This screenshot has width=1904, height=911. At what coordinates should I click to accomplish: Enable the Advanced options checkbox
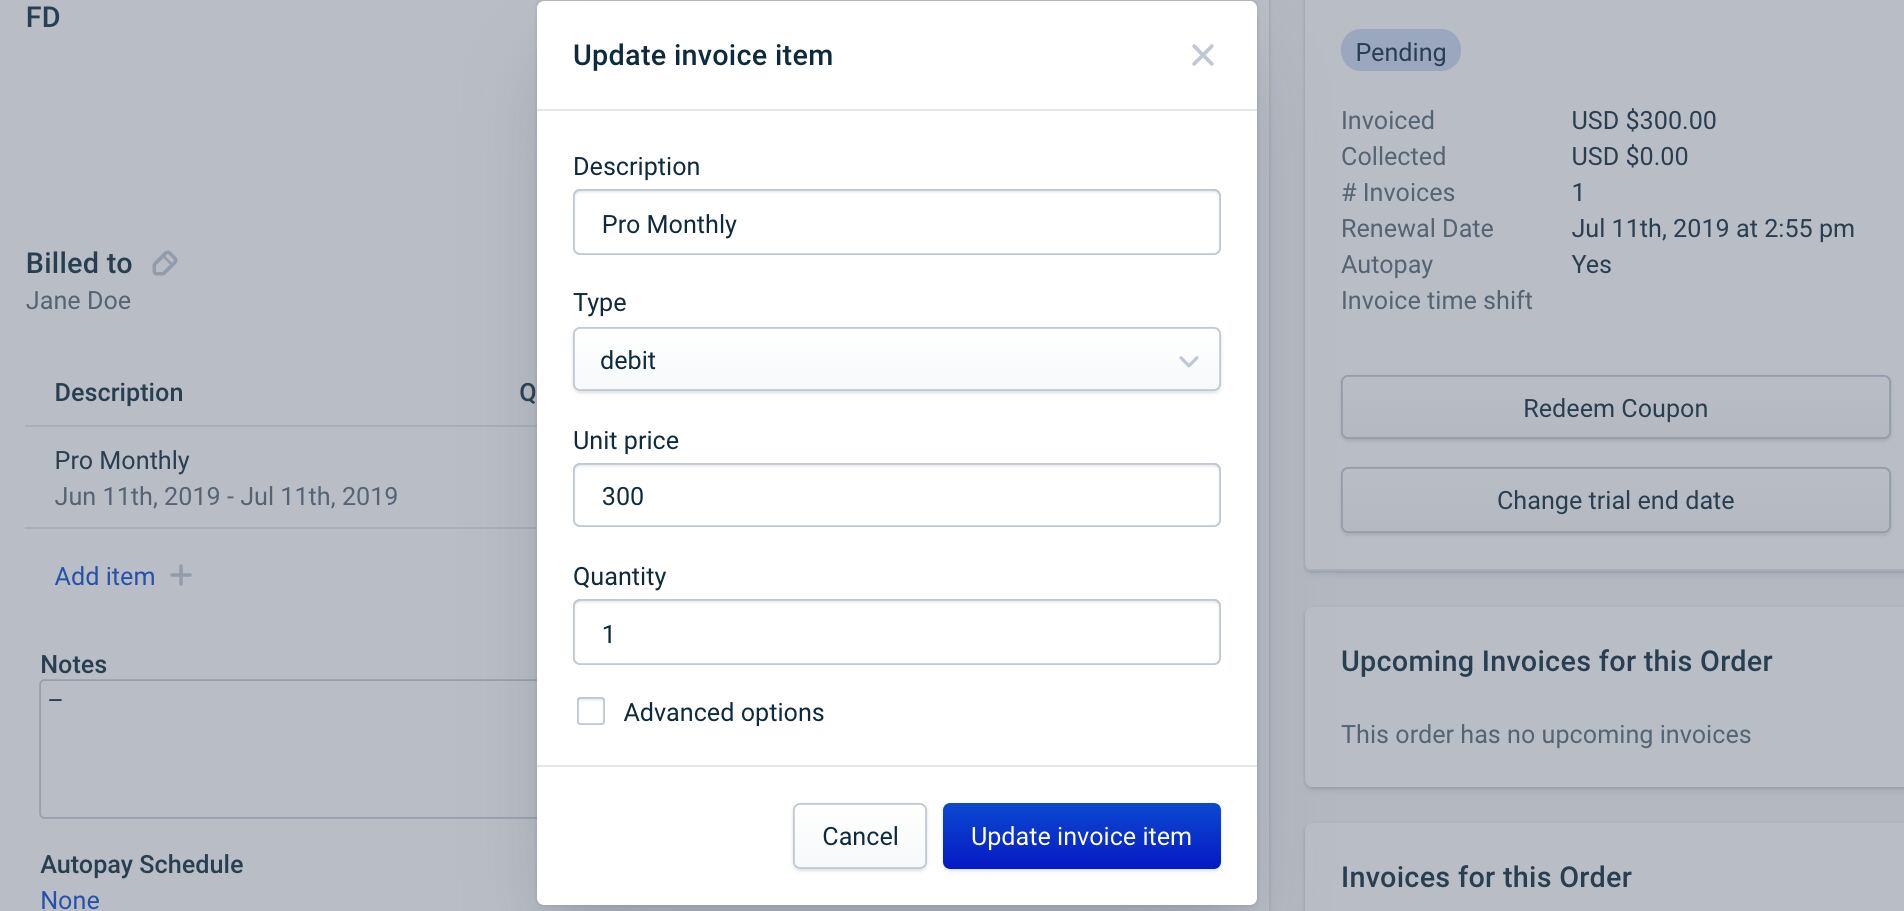coord(591,711)
